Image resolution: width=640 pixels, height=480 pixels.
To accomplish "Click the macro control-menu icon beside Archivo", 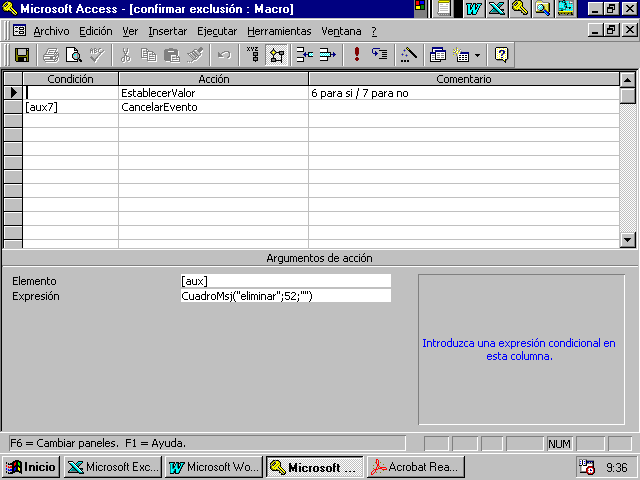I will point(19,31).
